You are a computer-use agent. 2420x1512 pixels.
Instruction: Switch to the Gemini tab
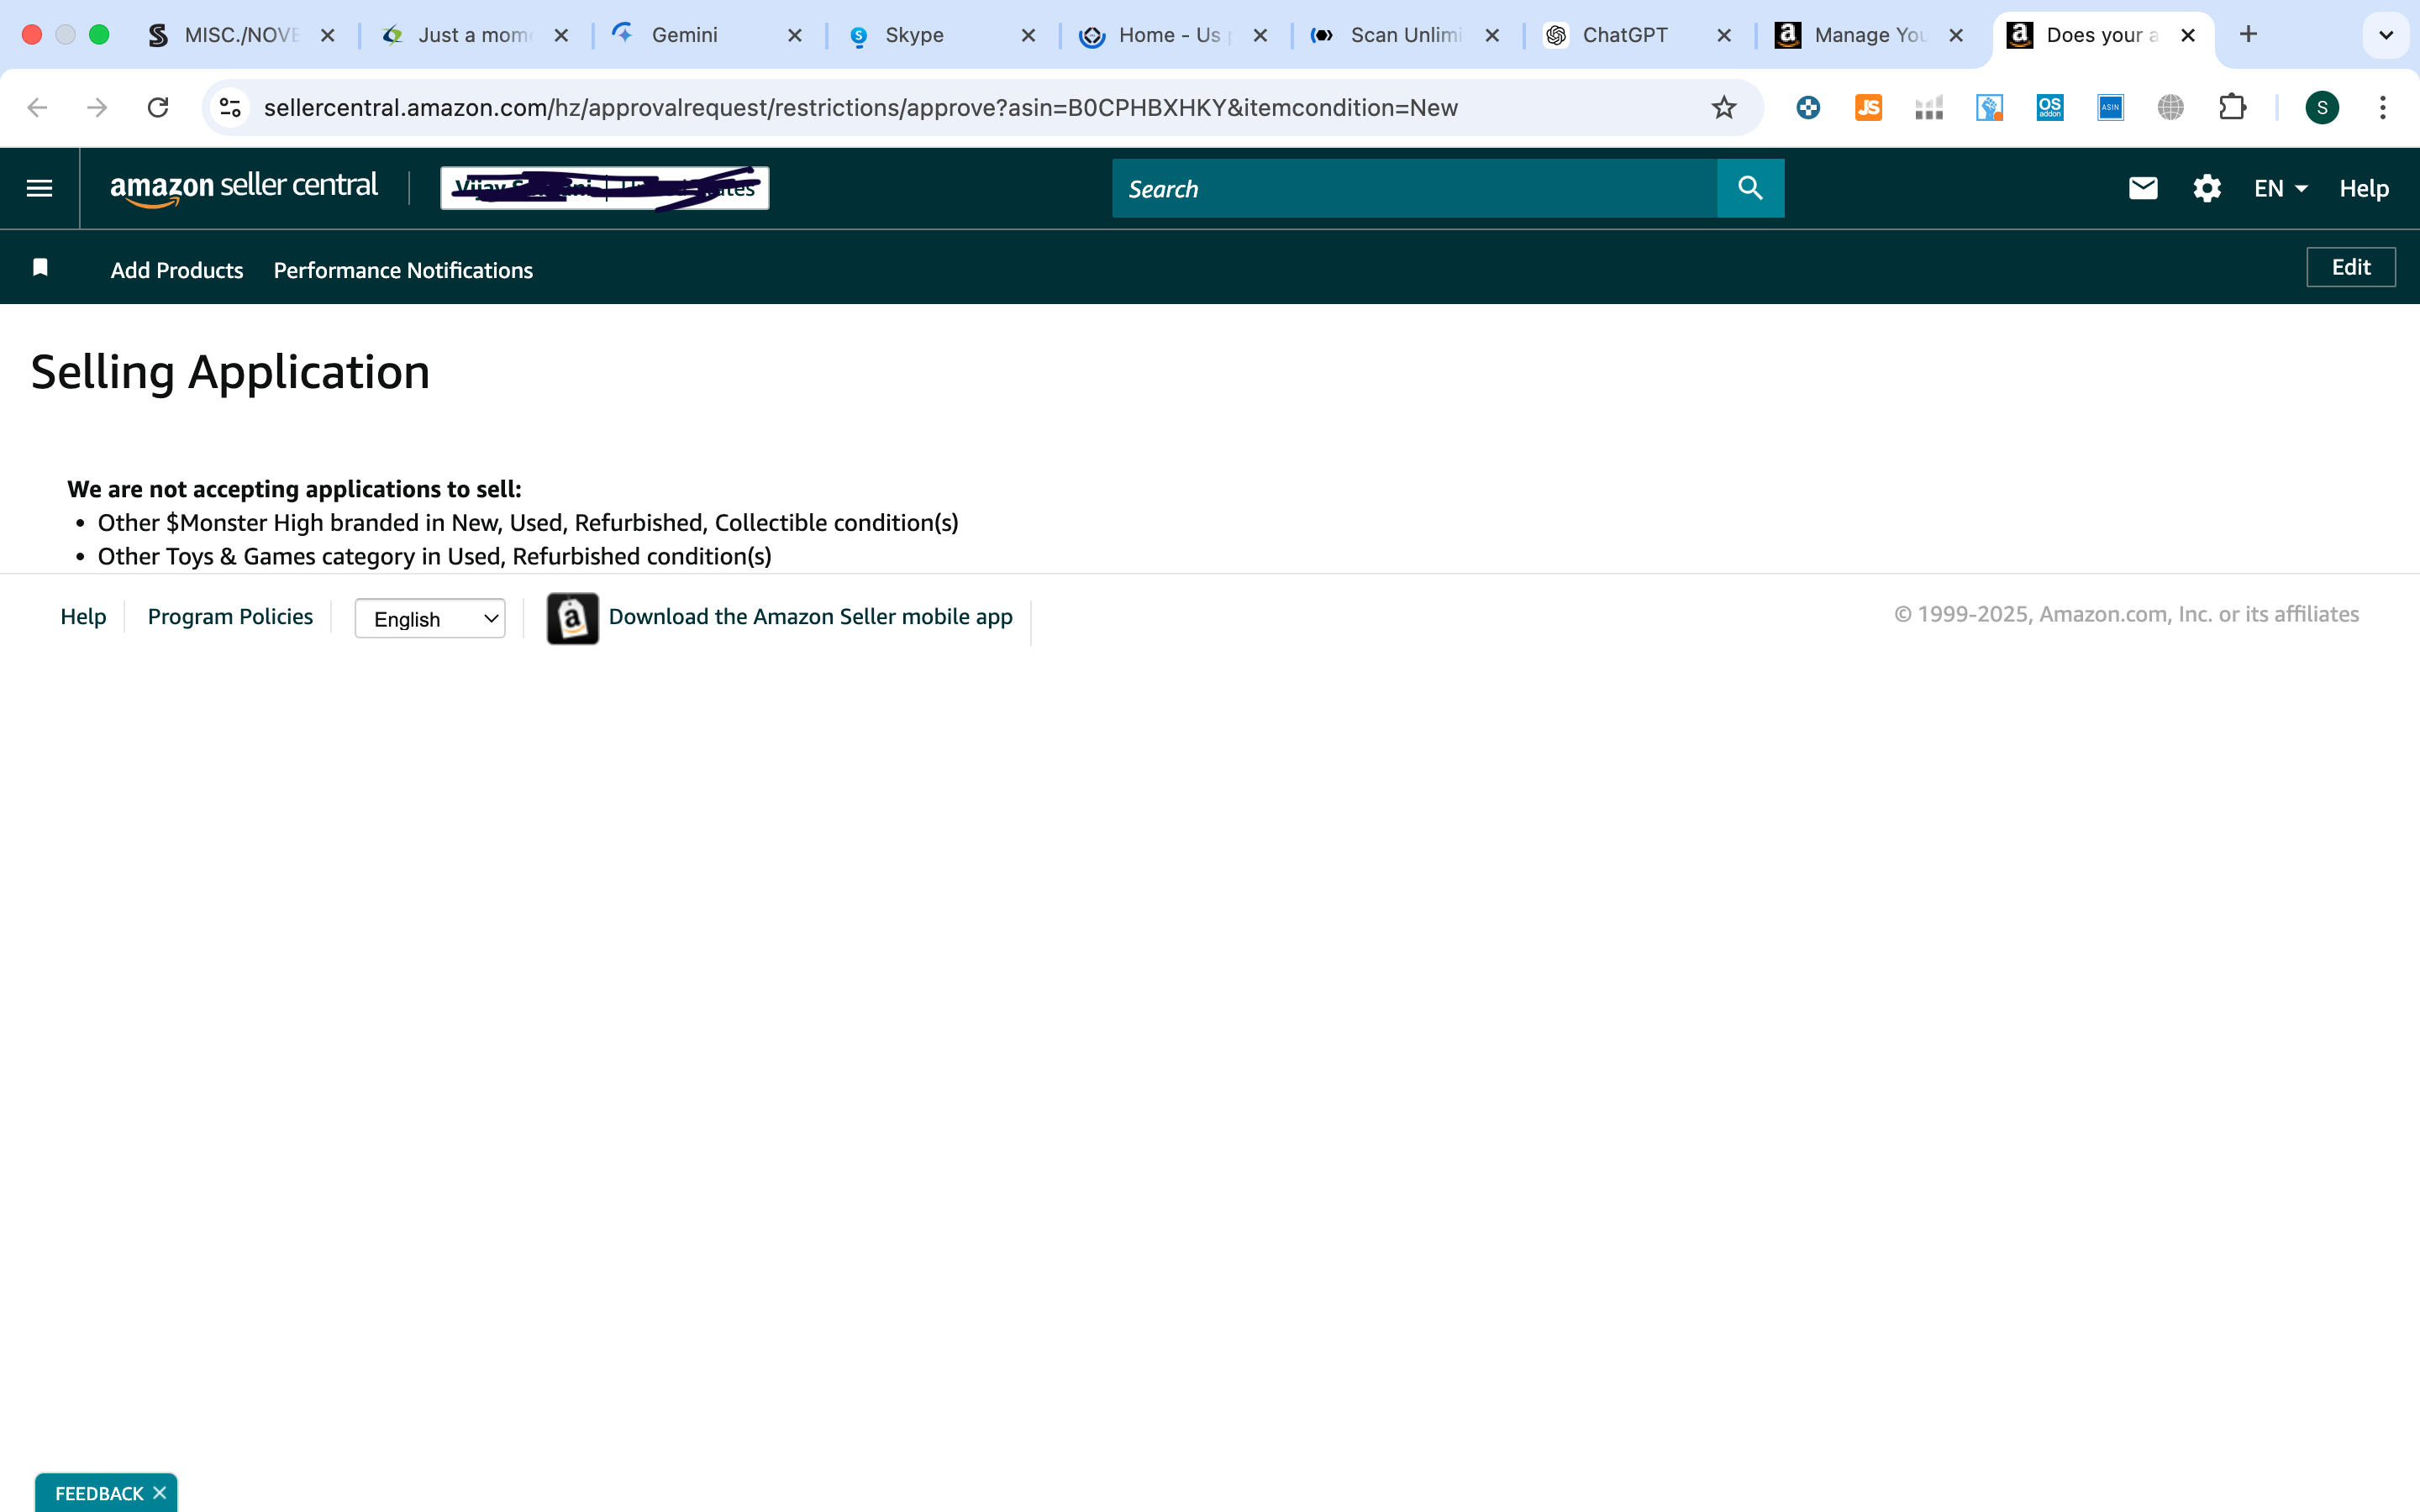(684, 35)
